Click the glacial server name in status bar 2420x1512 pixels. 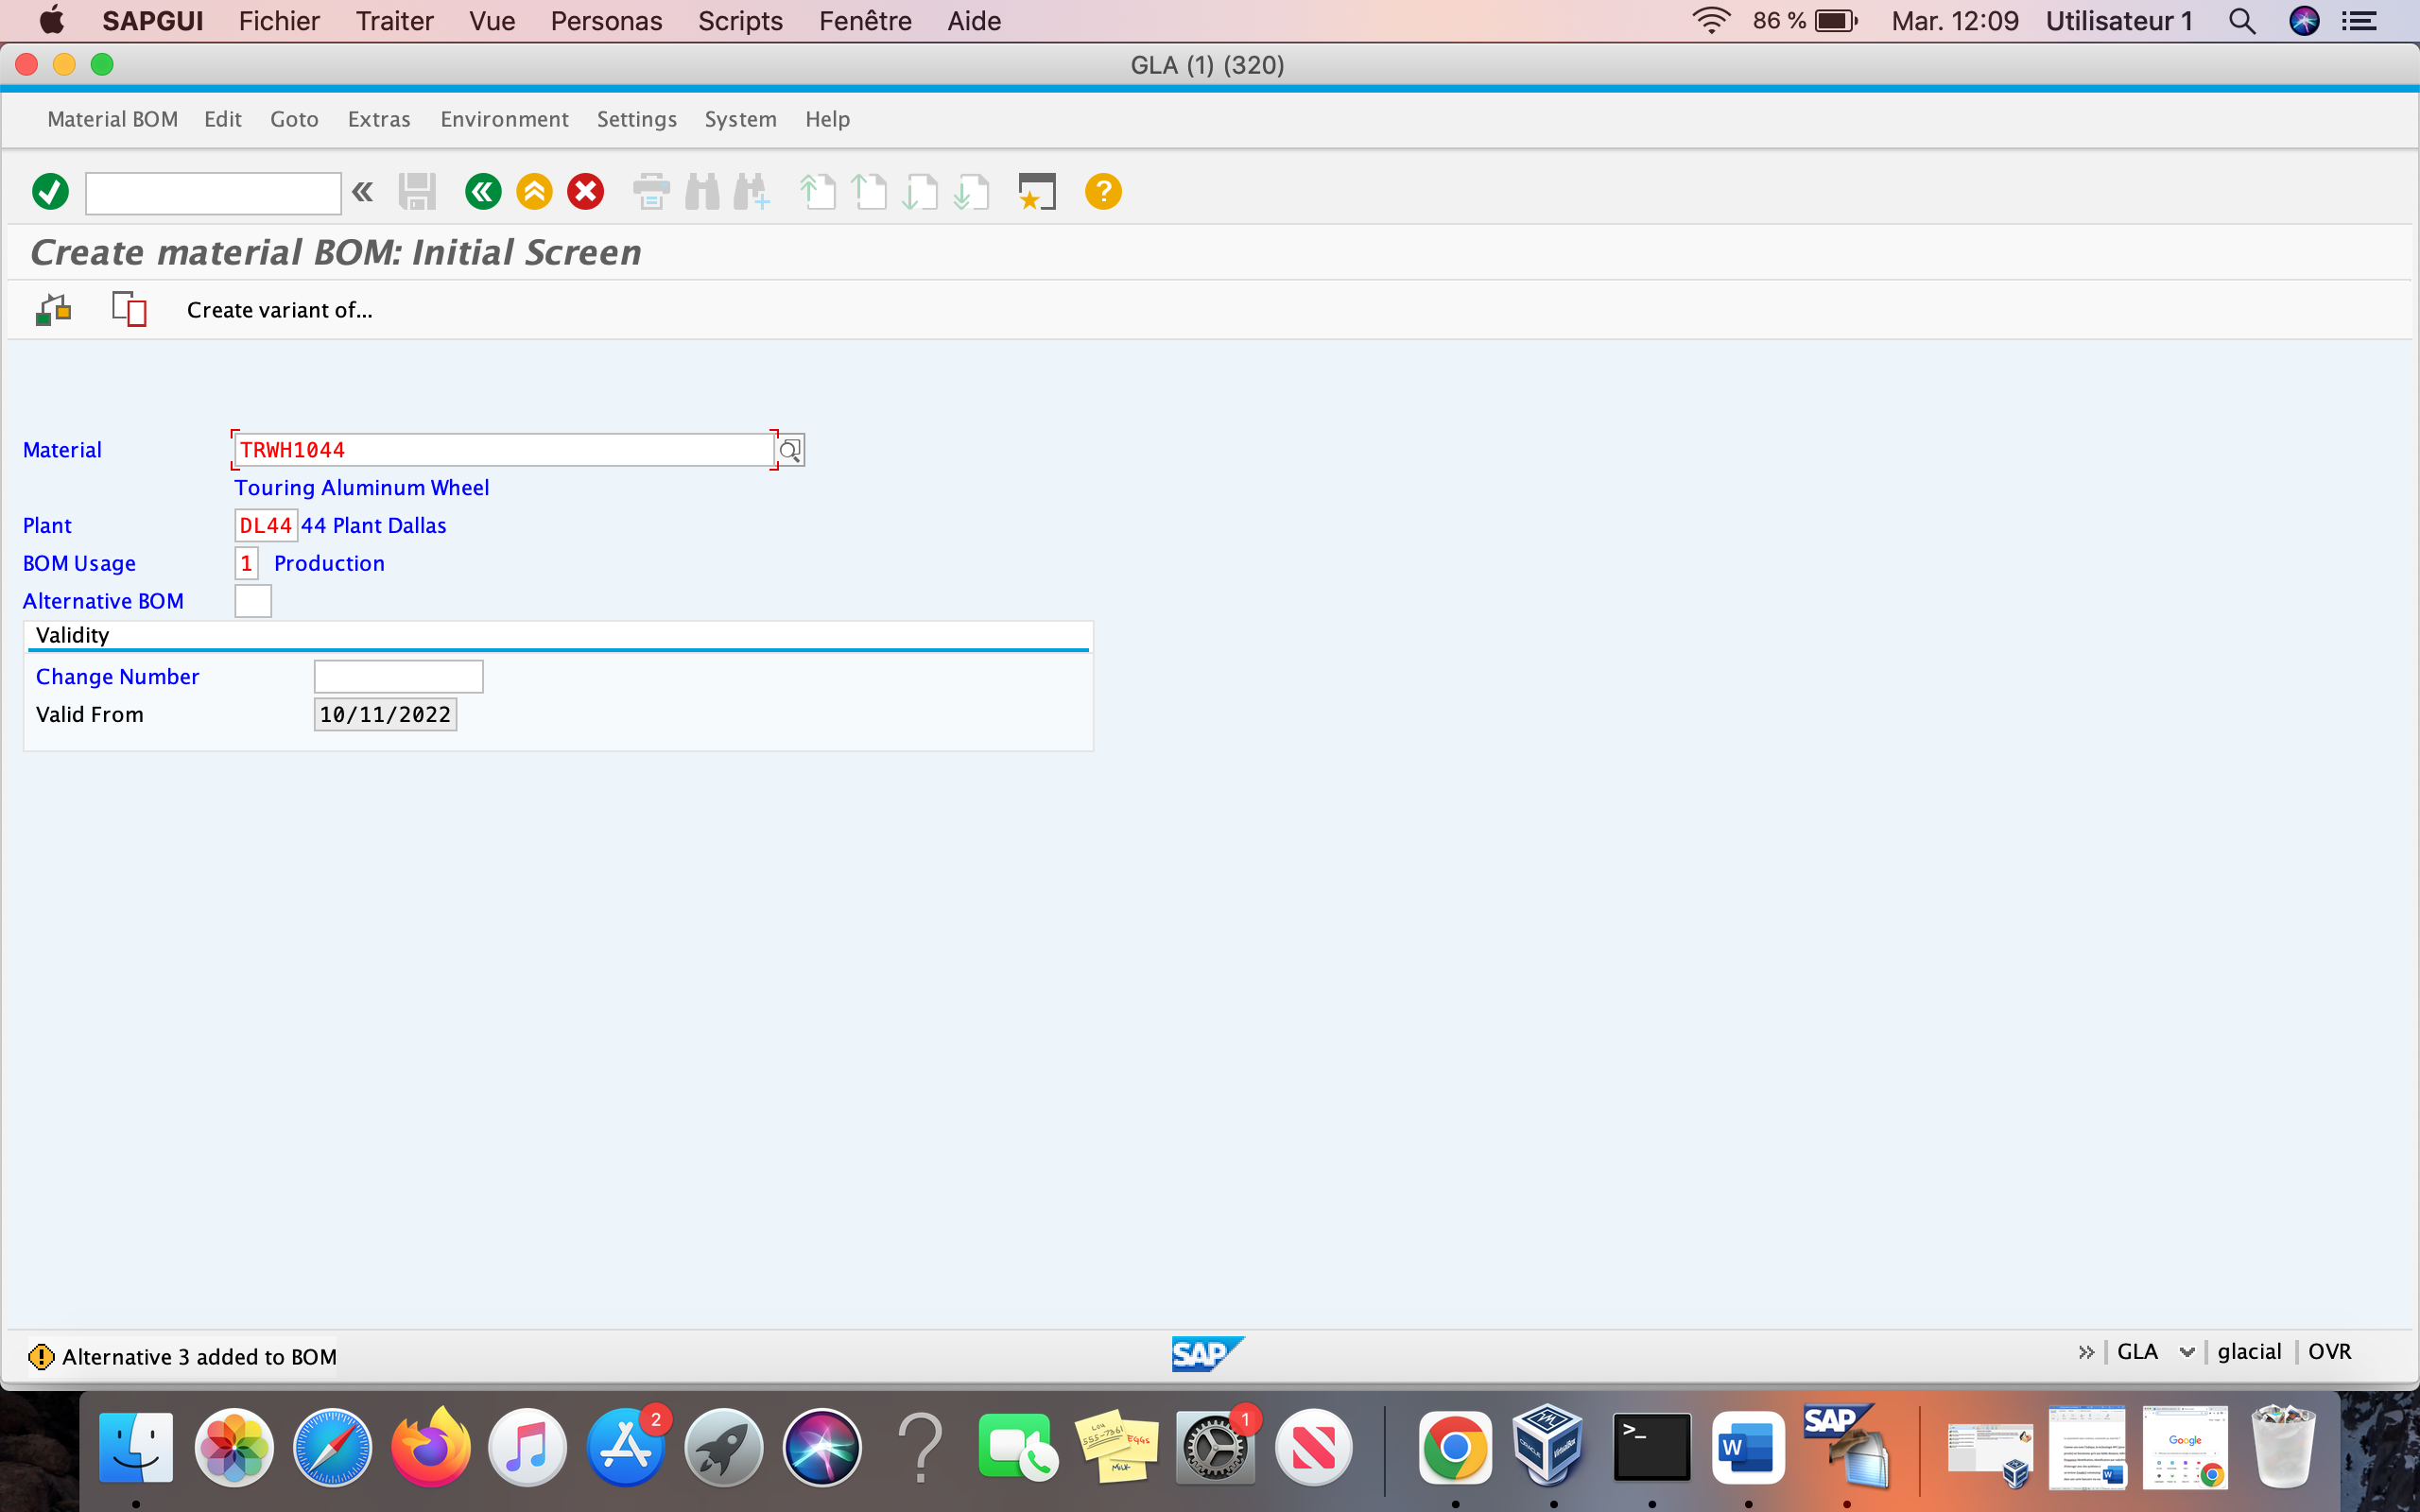[2249, 1352]
